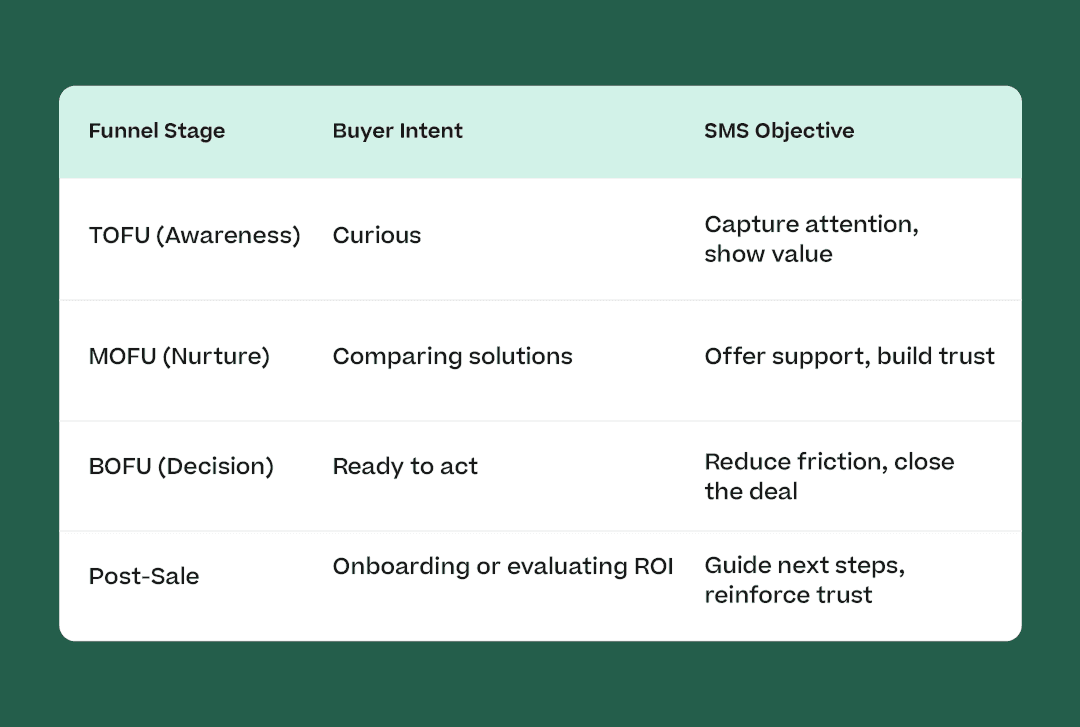The image size is (1080, 727).
Task: Click the SMS Objective column header
Action: [779, 131]
